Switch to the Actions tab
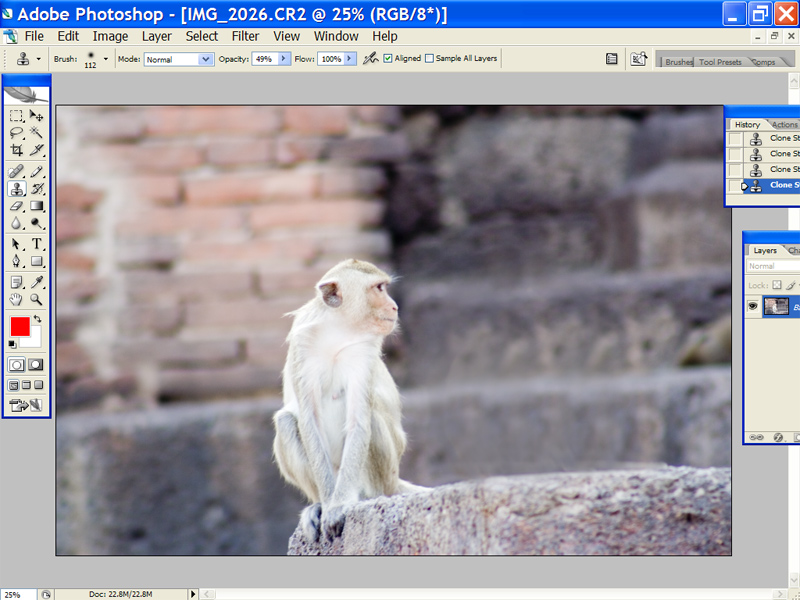Image resolution: width=800 pixels, height=600 pixels. tap(784, 125)
